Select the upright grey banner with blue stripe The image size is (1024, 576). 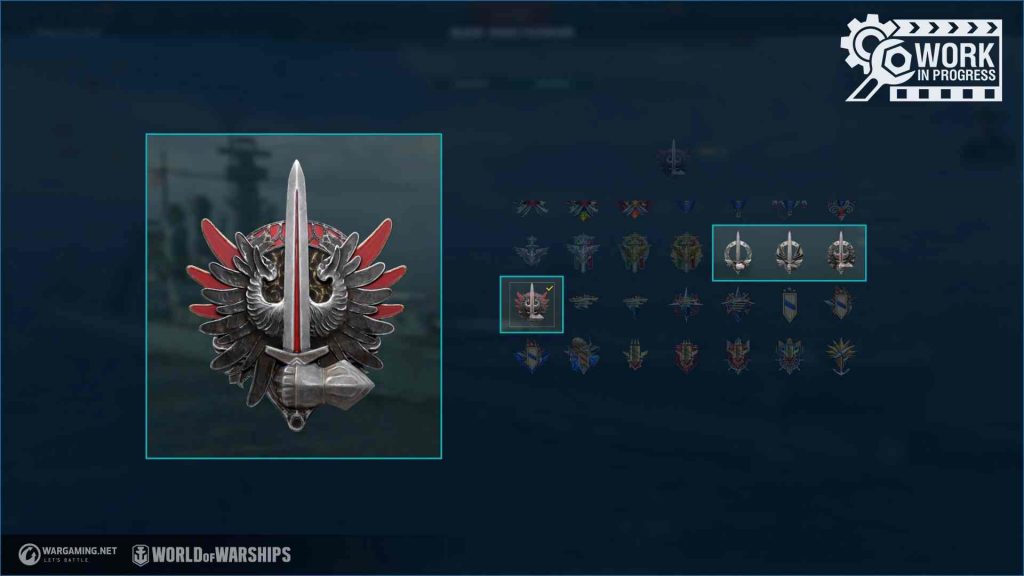coord(790,305)
